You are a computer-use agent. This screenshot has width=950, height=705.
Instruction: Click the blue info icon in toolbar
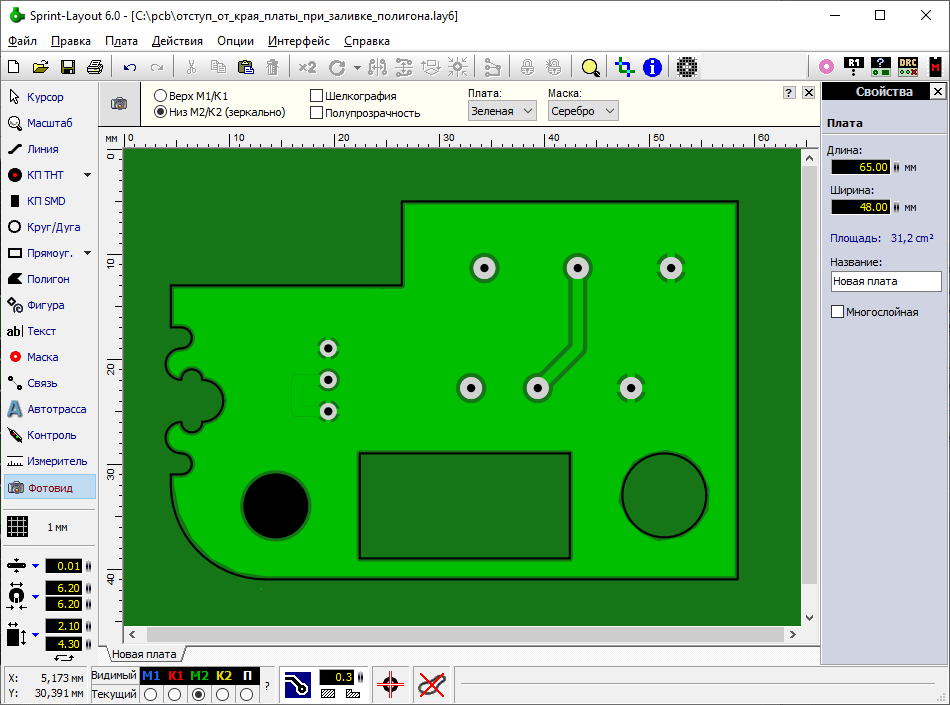(x=652, y=67)
